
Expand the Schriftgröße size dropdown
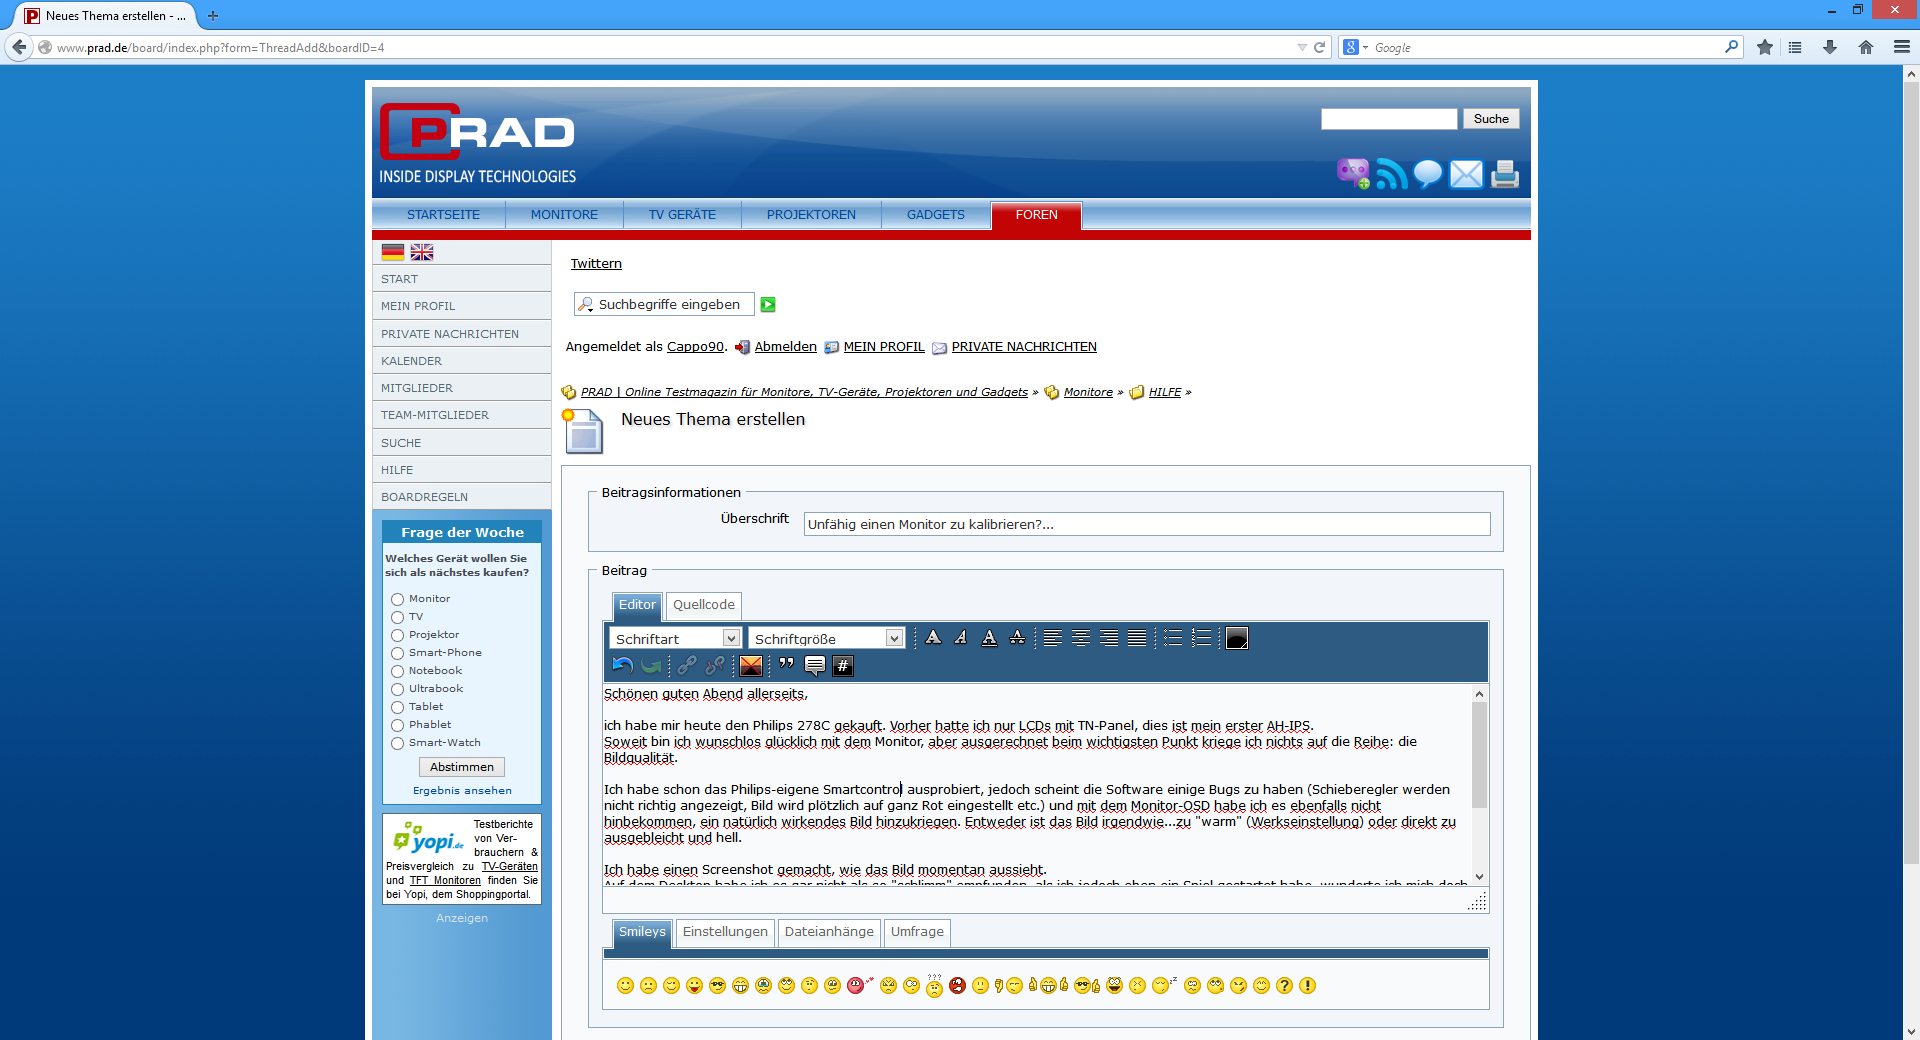pos(894,639)
